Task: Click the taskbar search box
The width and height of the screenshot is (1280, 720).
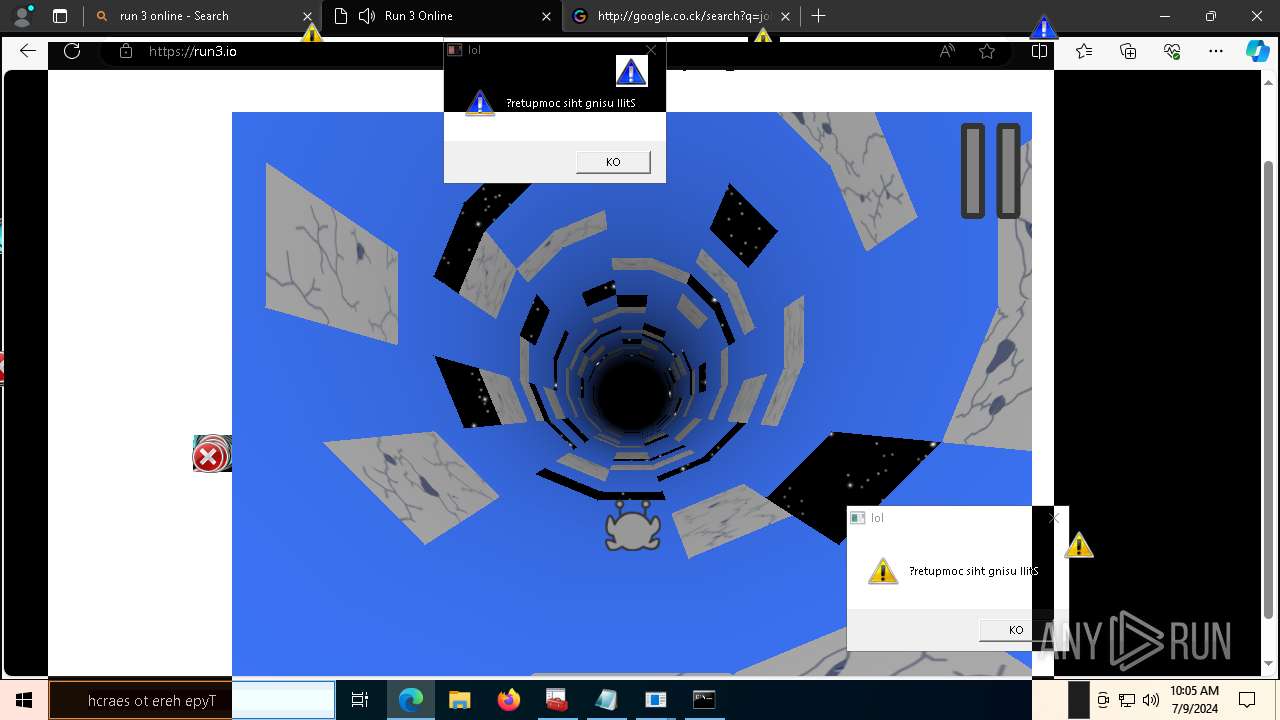Action: click(191, 700)
